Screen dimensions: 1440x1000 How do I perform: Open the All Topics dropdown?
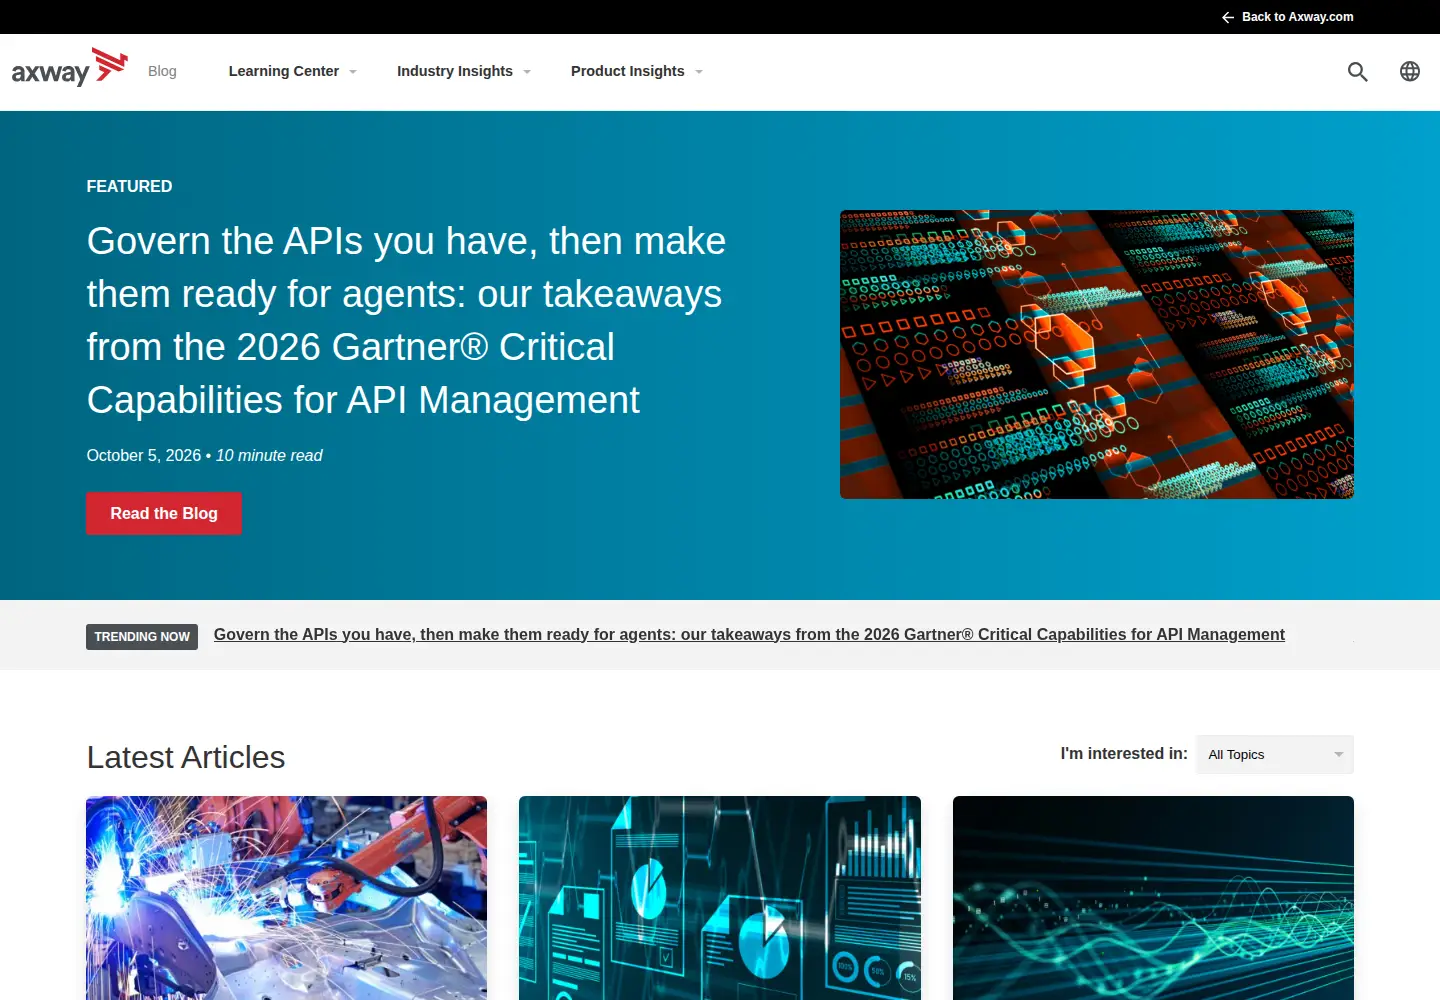coord(1275,755)
